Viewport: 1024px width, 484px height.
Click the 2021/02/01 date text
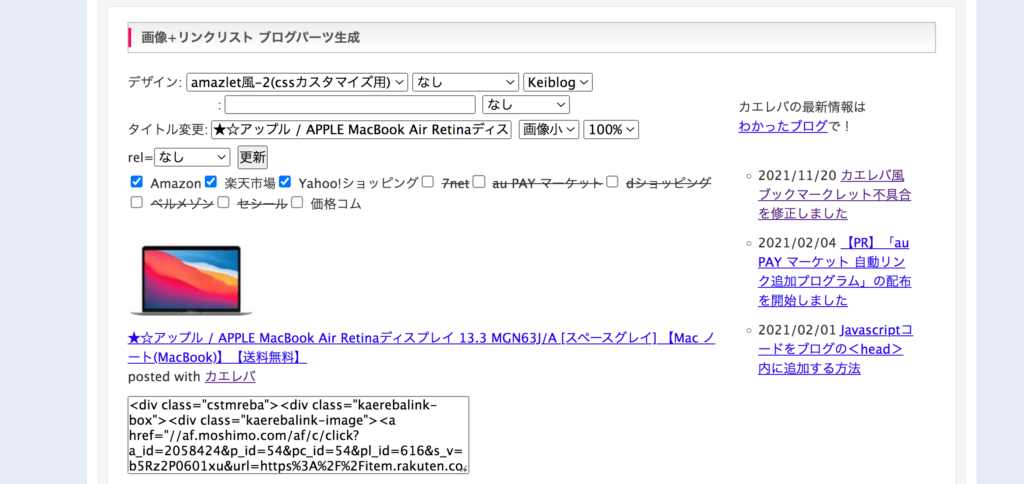tap(797, 331)
